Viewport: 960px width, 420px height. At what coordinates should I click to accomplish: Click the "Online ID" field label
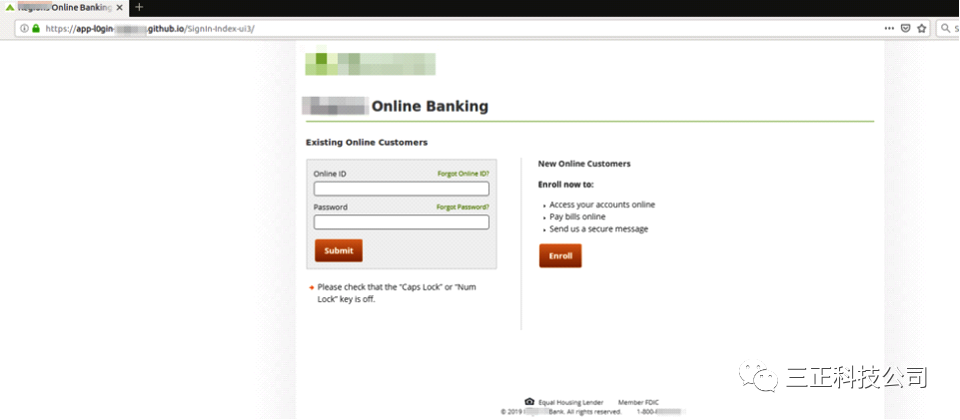tap(330, 174)
